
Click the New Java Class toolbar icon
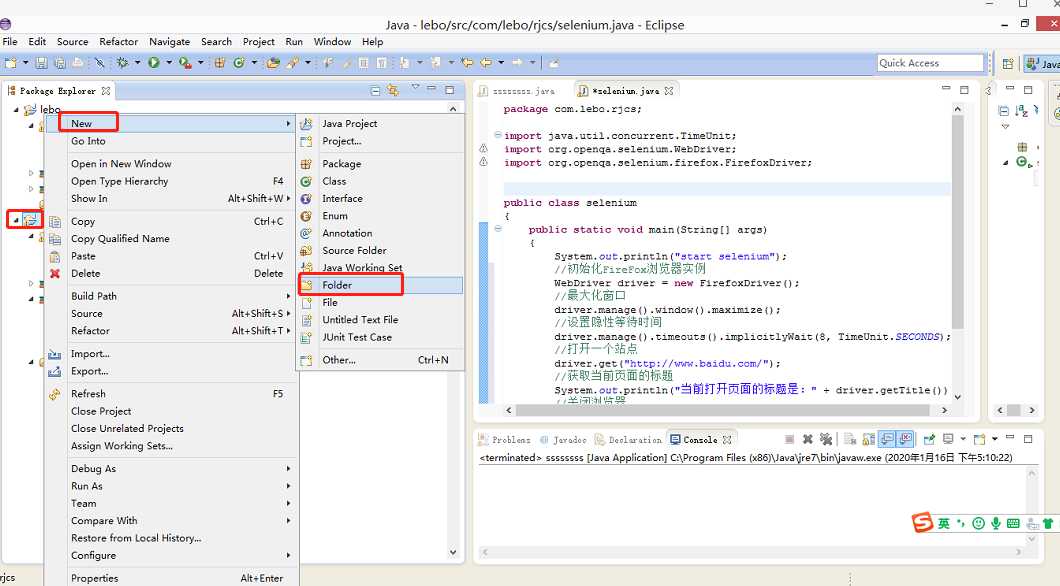pyautogui.click(x=239, y=63)
